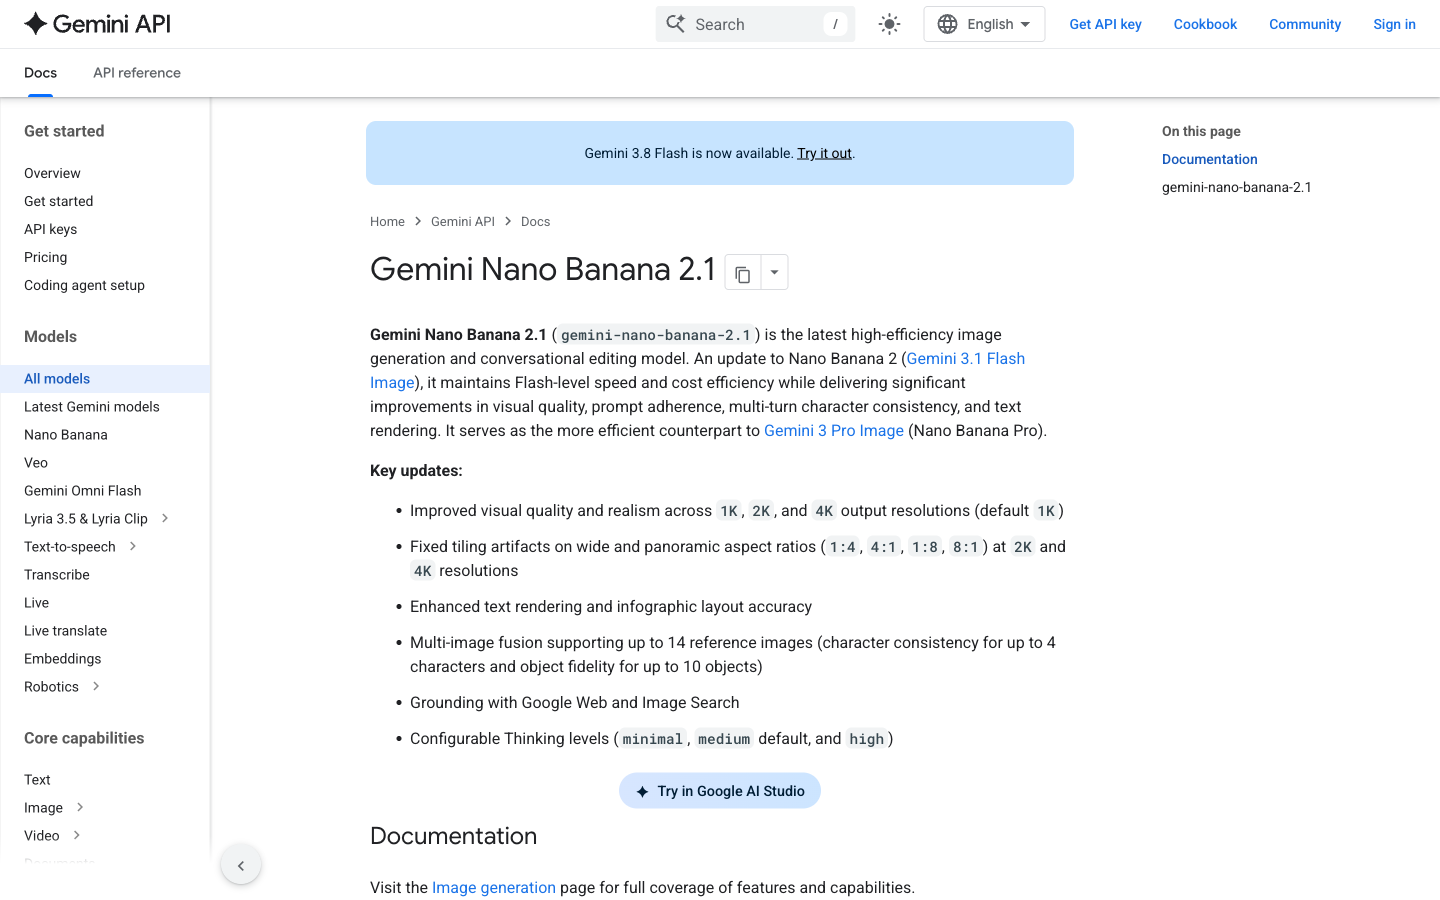
Task: Jump to gemini-nano-banana-2.1 anchor
Action: (x=1236, y=187)
